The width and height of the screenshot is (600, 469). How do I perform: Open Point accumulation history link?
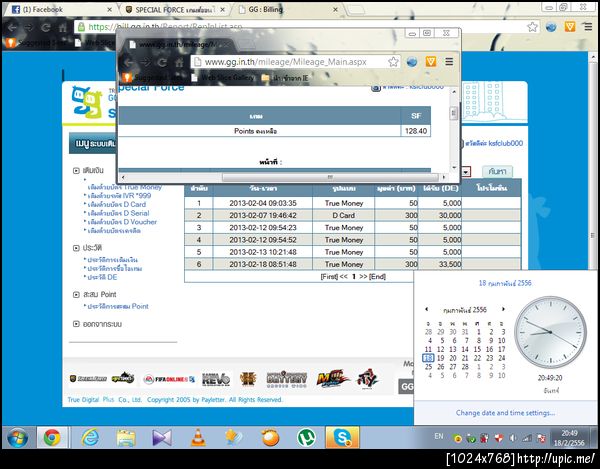pyautogui.click(x=118, y=306)
